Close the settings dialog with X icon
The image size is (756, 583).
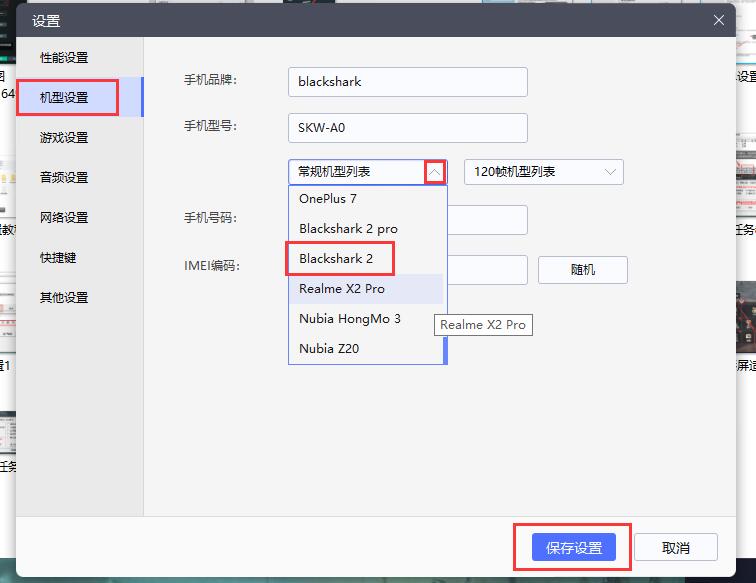tap(718, 20)
